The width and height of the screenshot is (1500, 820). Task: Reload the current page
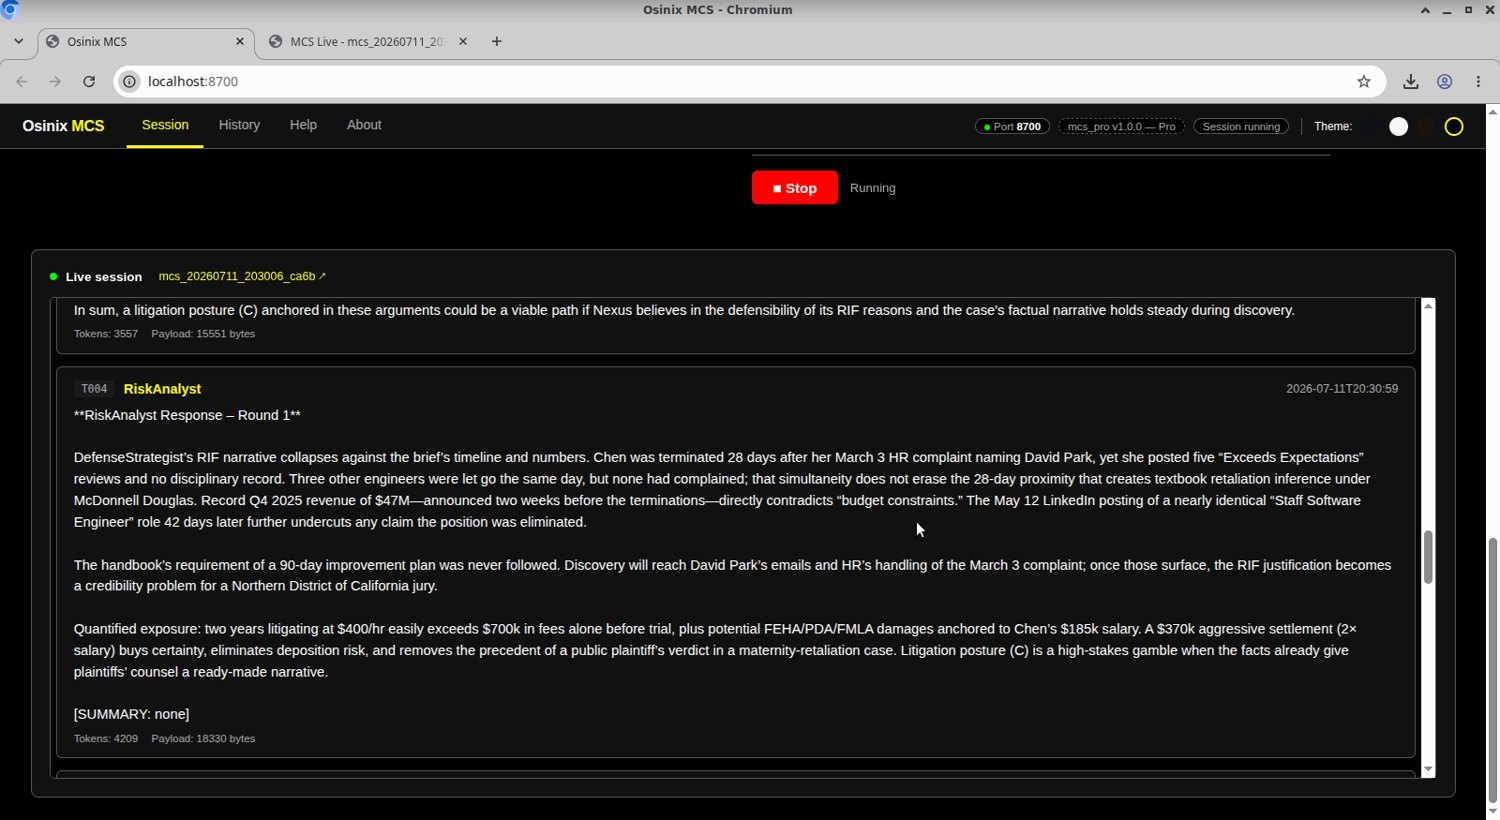pos(89,82)
